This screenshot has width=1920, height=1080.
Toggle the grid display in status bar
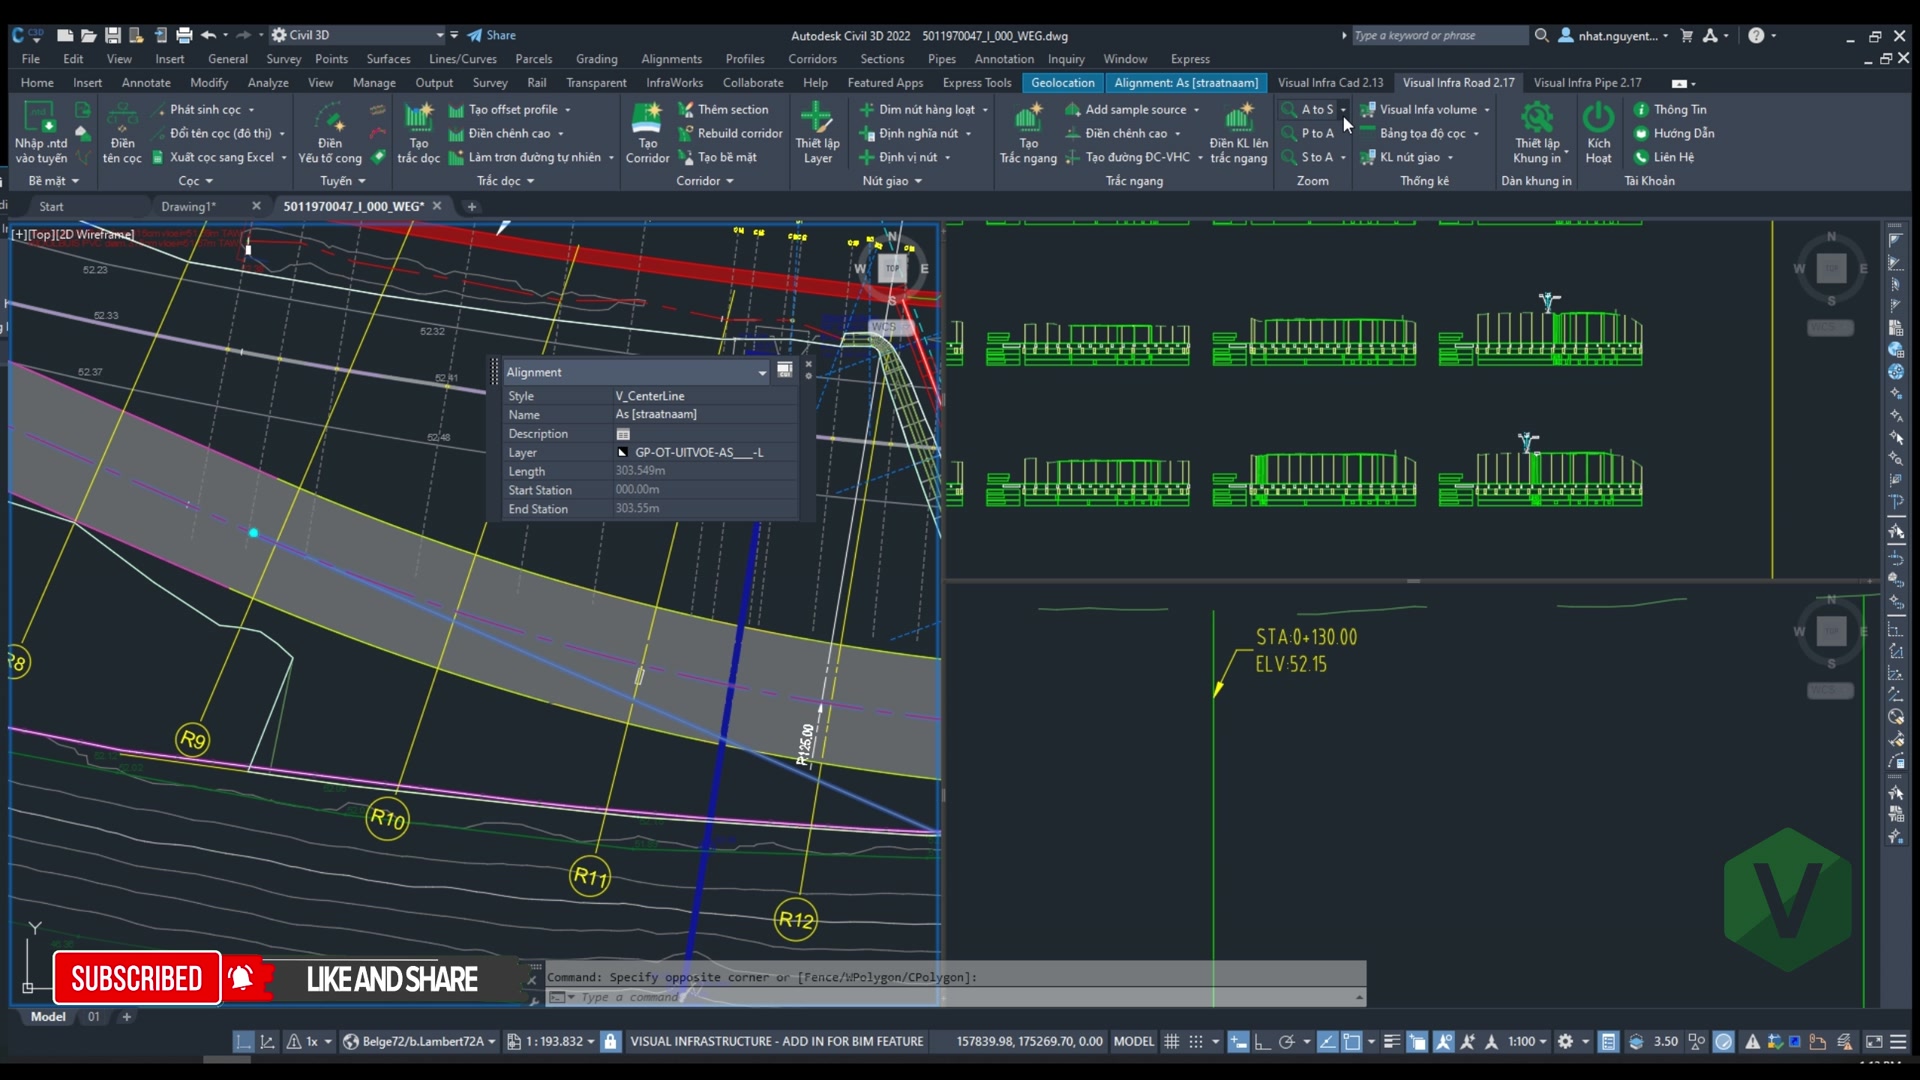1172,1041
